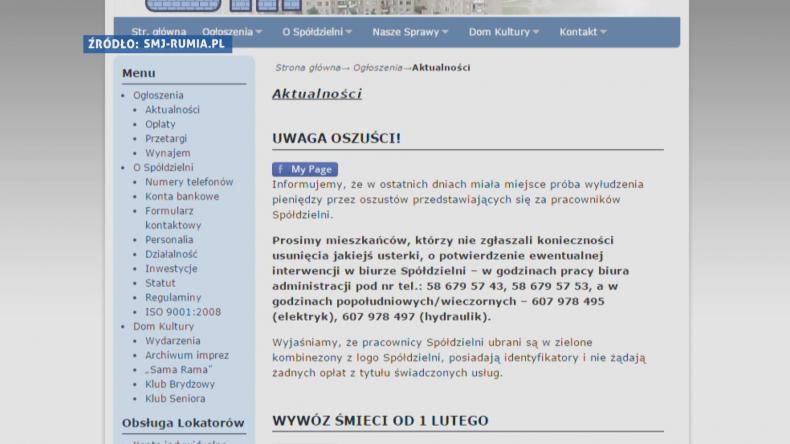
Task: Open ISO 9001:2008 sidebar link
Action: pyautogui.click(x=183, y=312)
